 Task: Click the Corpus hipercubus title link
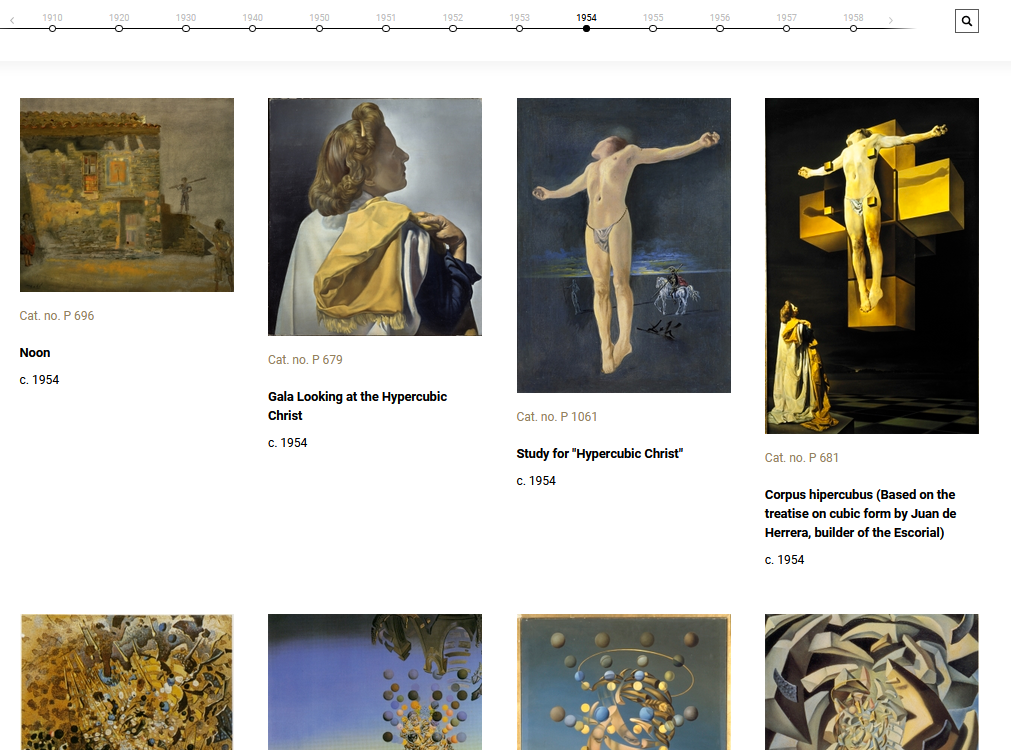click(x=860, y=513)
